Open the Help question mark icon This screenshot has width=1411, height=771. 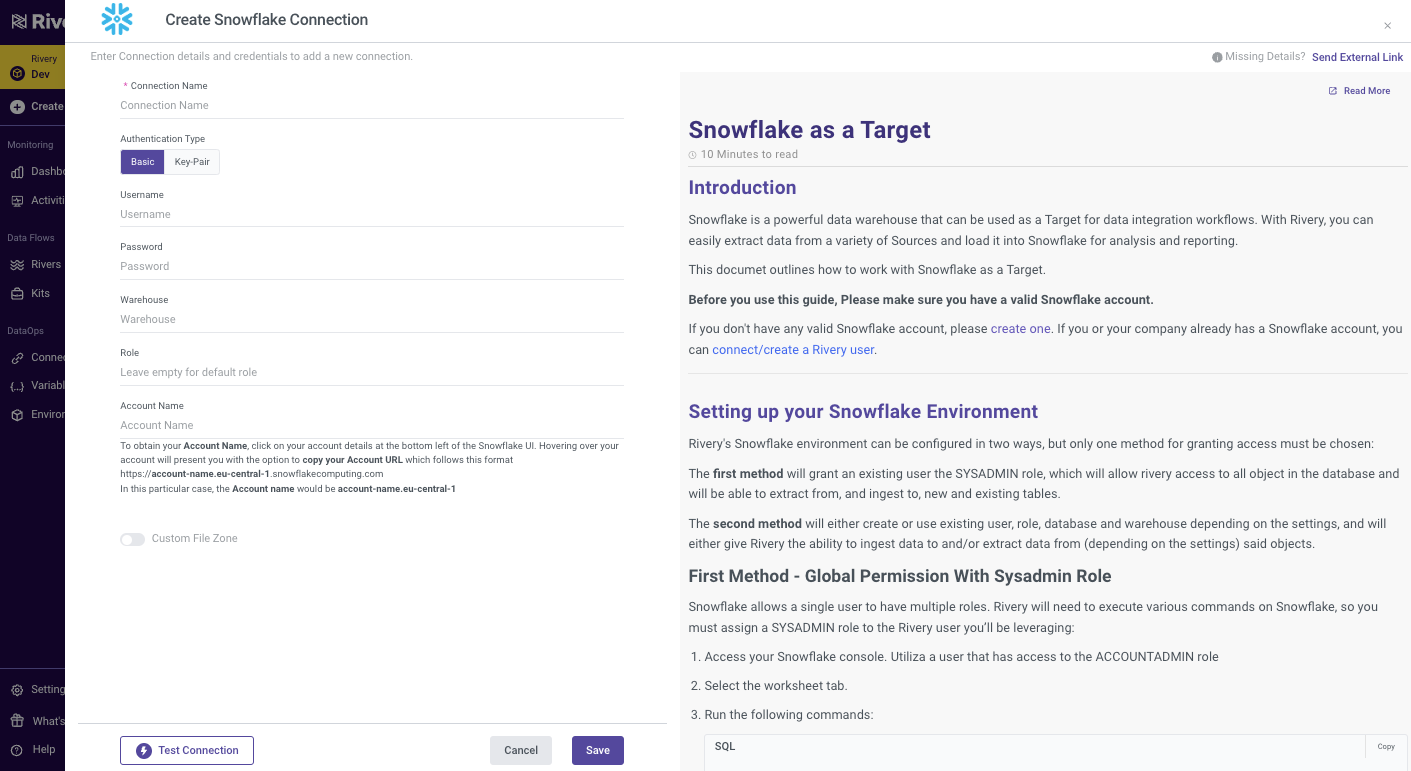pos(17,750)
